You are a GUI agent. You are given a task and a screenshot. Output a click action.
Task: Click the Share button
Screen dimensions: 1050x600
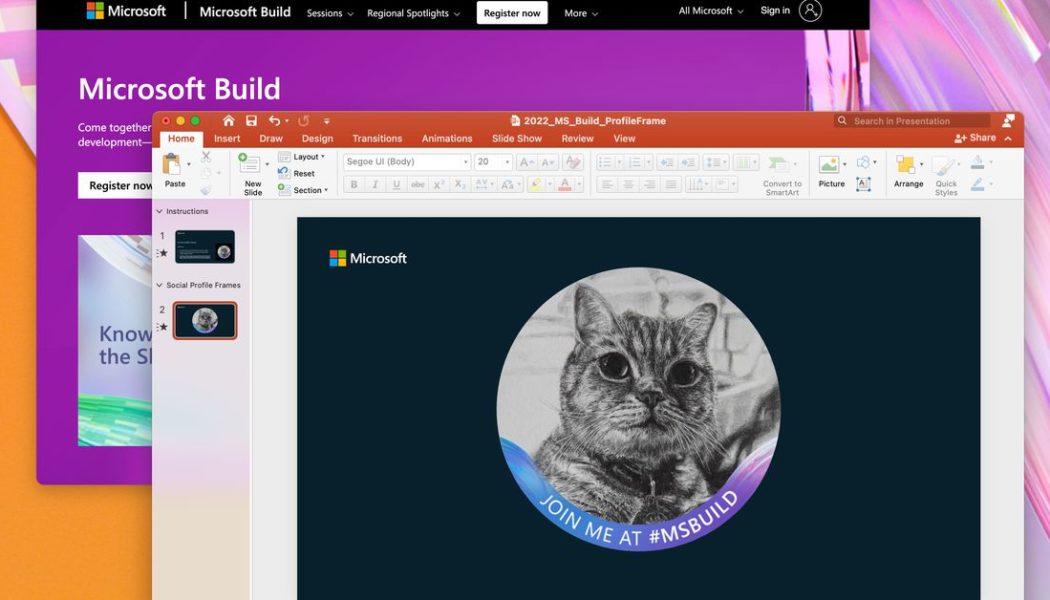click(975, 138)
